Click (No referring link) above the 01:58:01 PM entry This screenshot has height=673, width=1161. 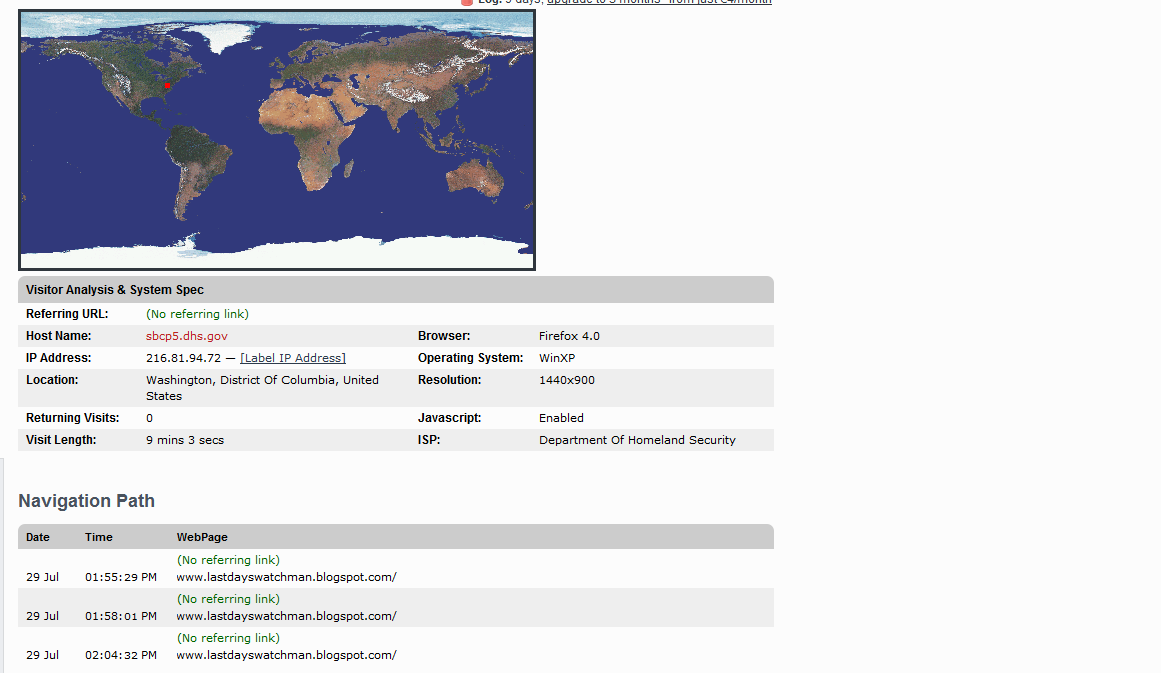228,600
